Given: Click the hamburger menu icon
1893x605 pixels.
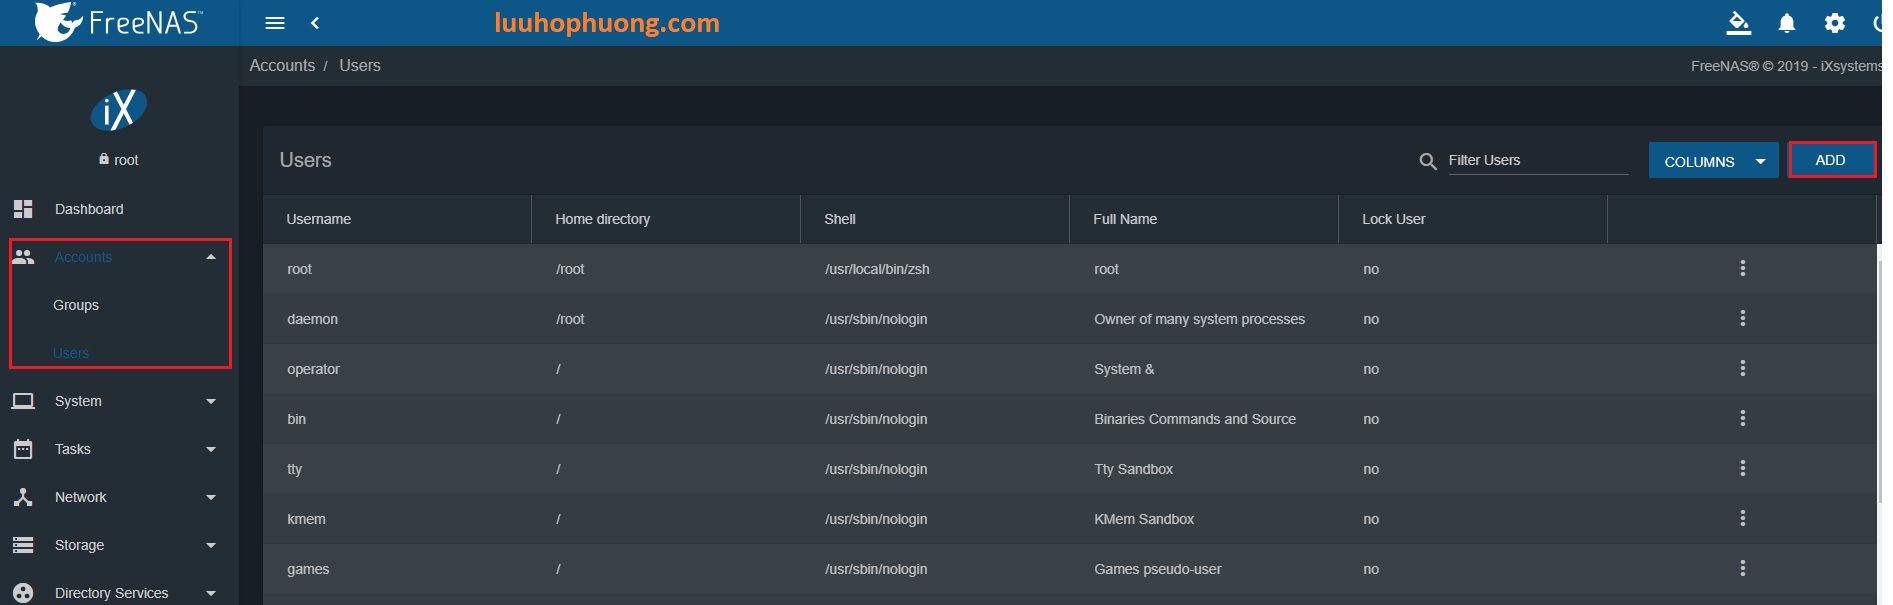Looking at the screenshot, I should (x=275, y=23).
